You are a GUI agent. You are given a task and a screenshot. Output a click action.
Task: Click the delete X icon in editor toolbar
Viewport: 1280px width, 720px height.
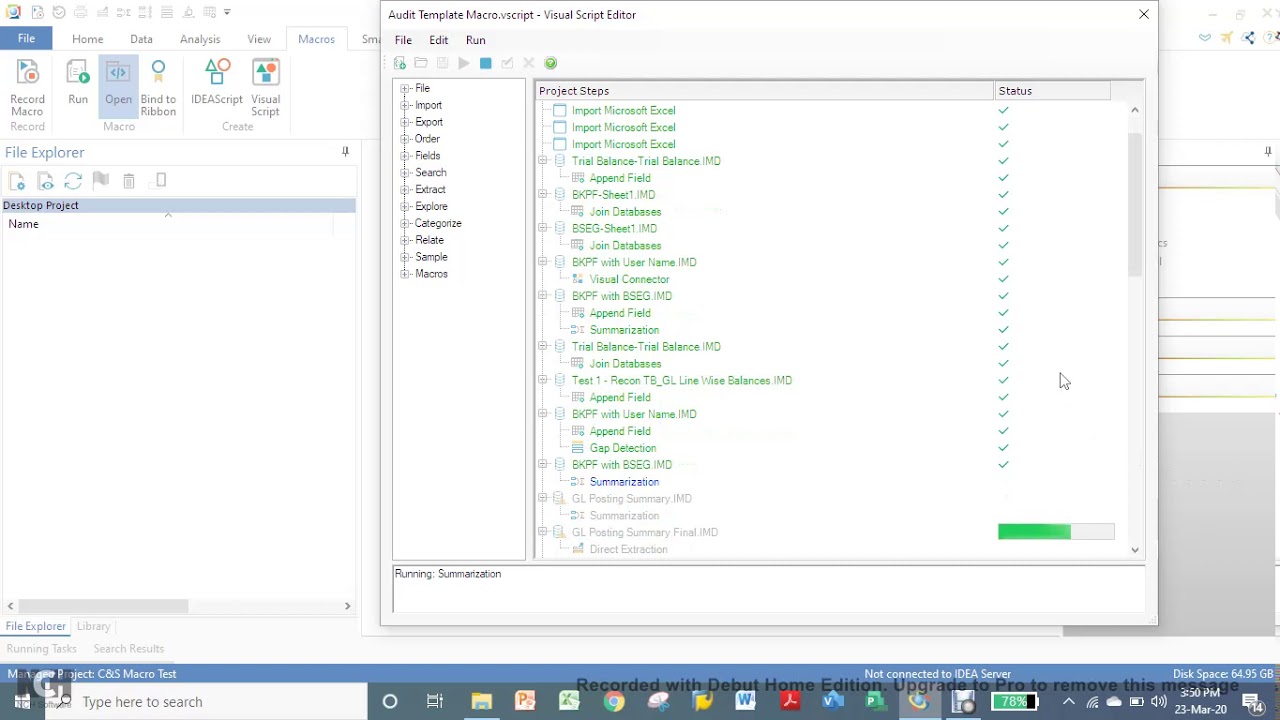pyautogui.click(x=529, y=63)
